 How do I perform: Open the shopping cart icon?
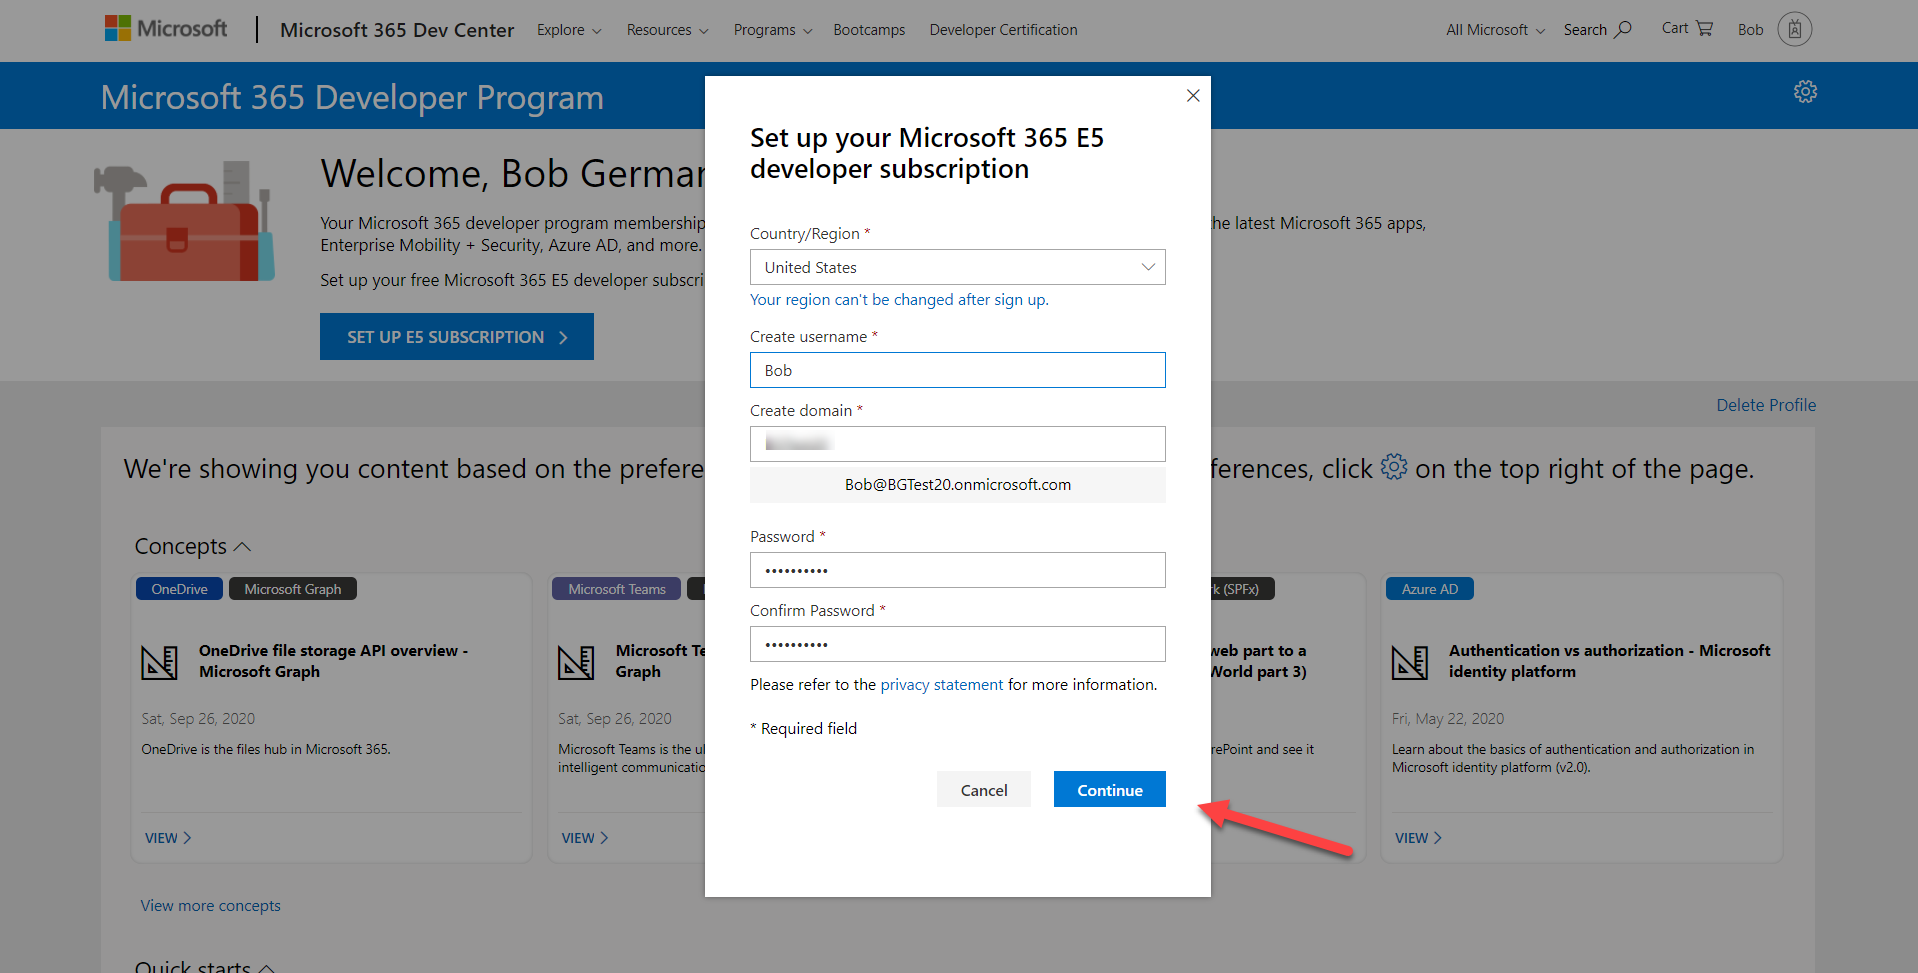(1705, 28)
